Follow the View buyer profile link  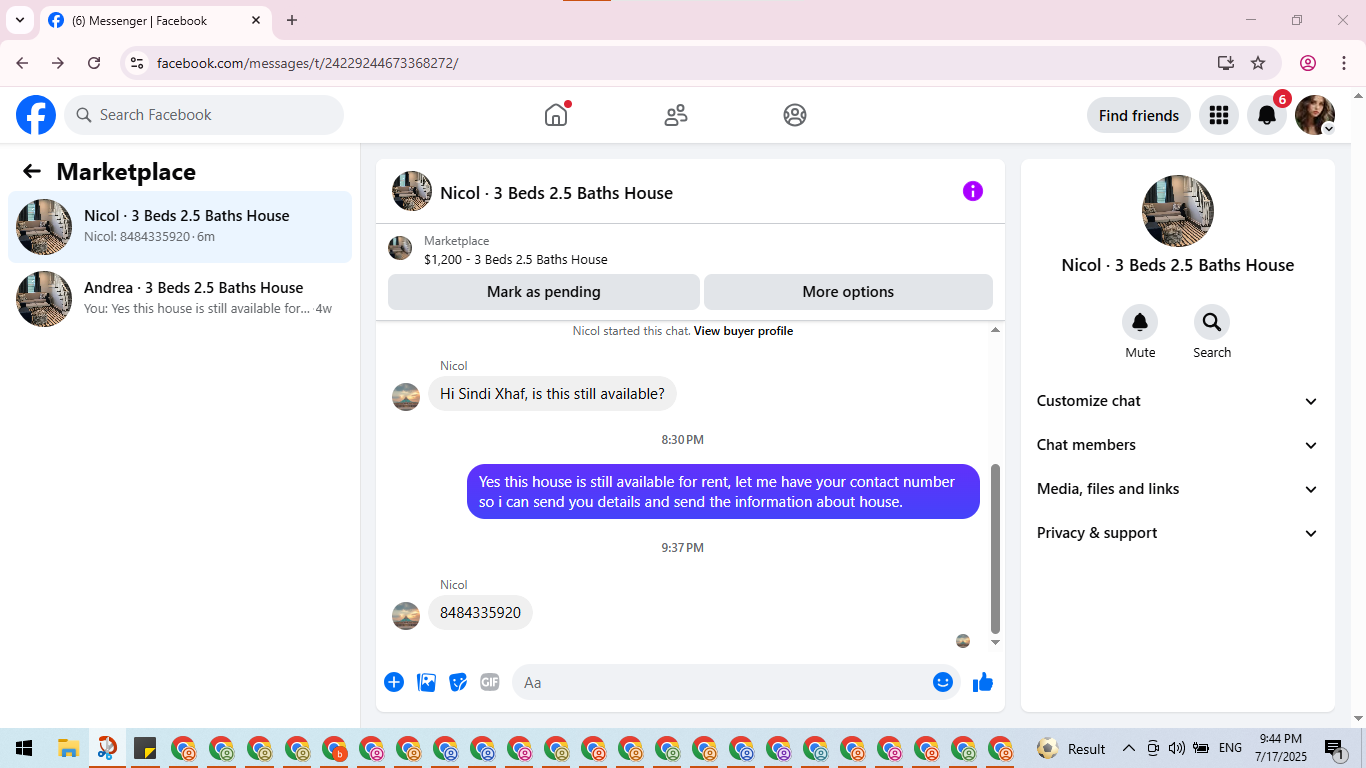pos(743,331)
